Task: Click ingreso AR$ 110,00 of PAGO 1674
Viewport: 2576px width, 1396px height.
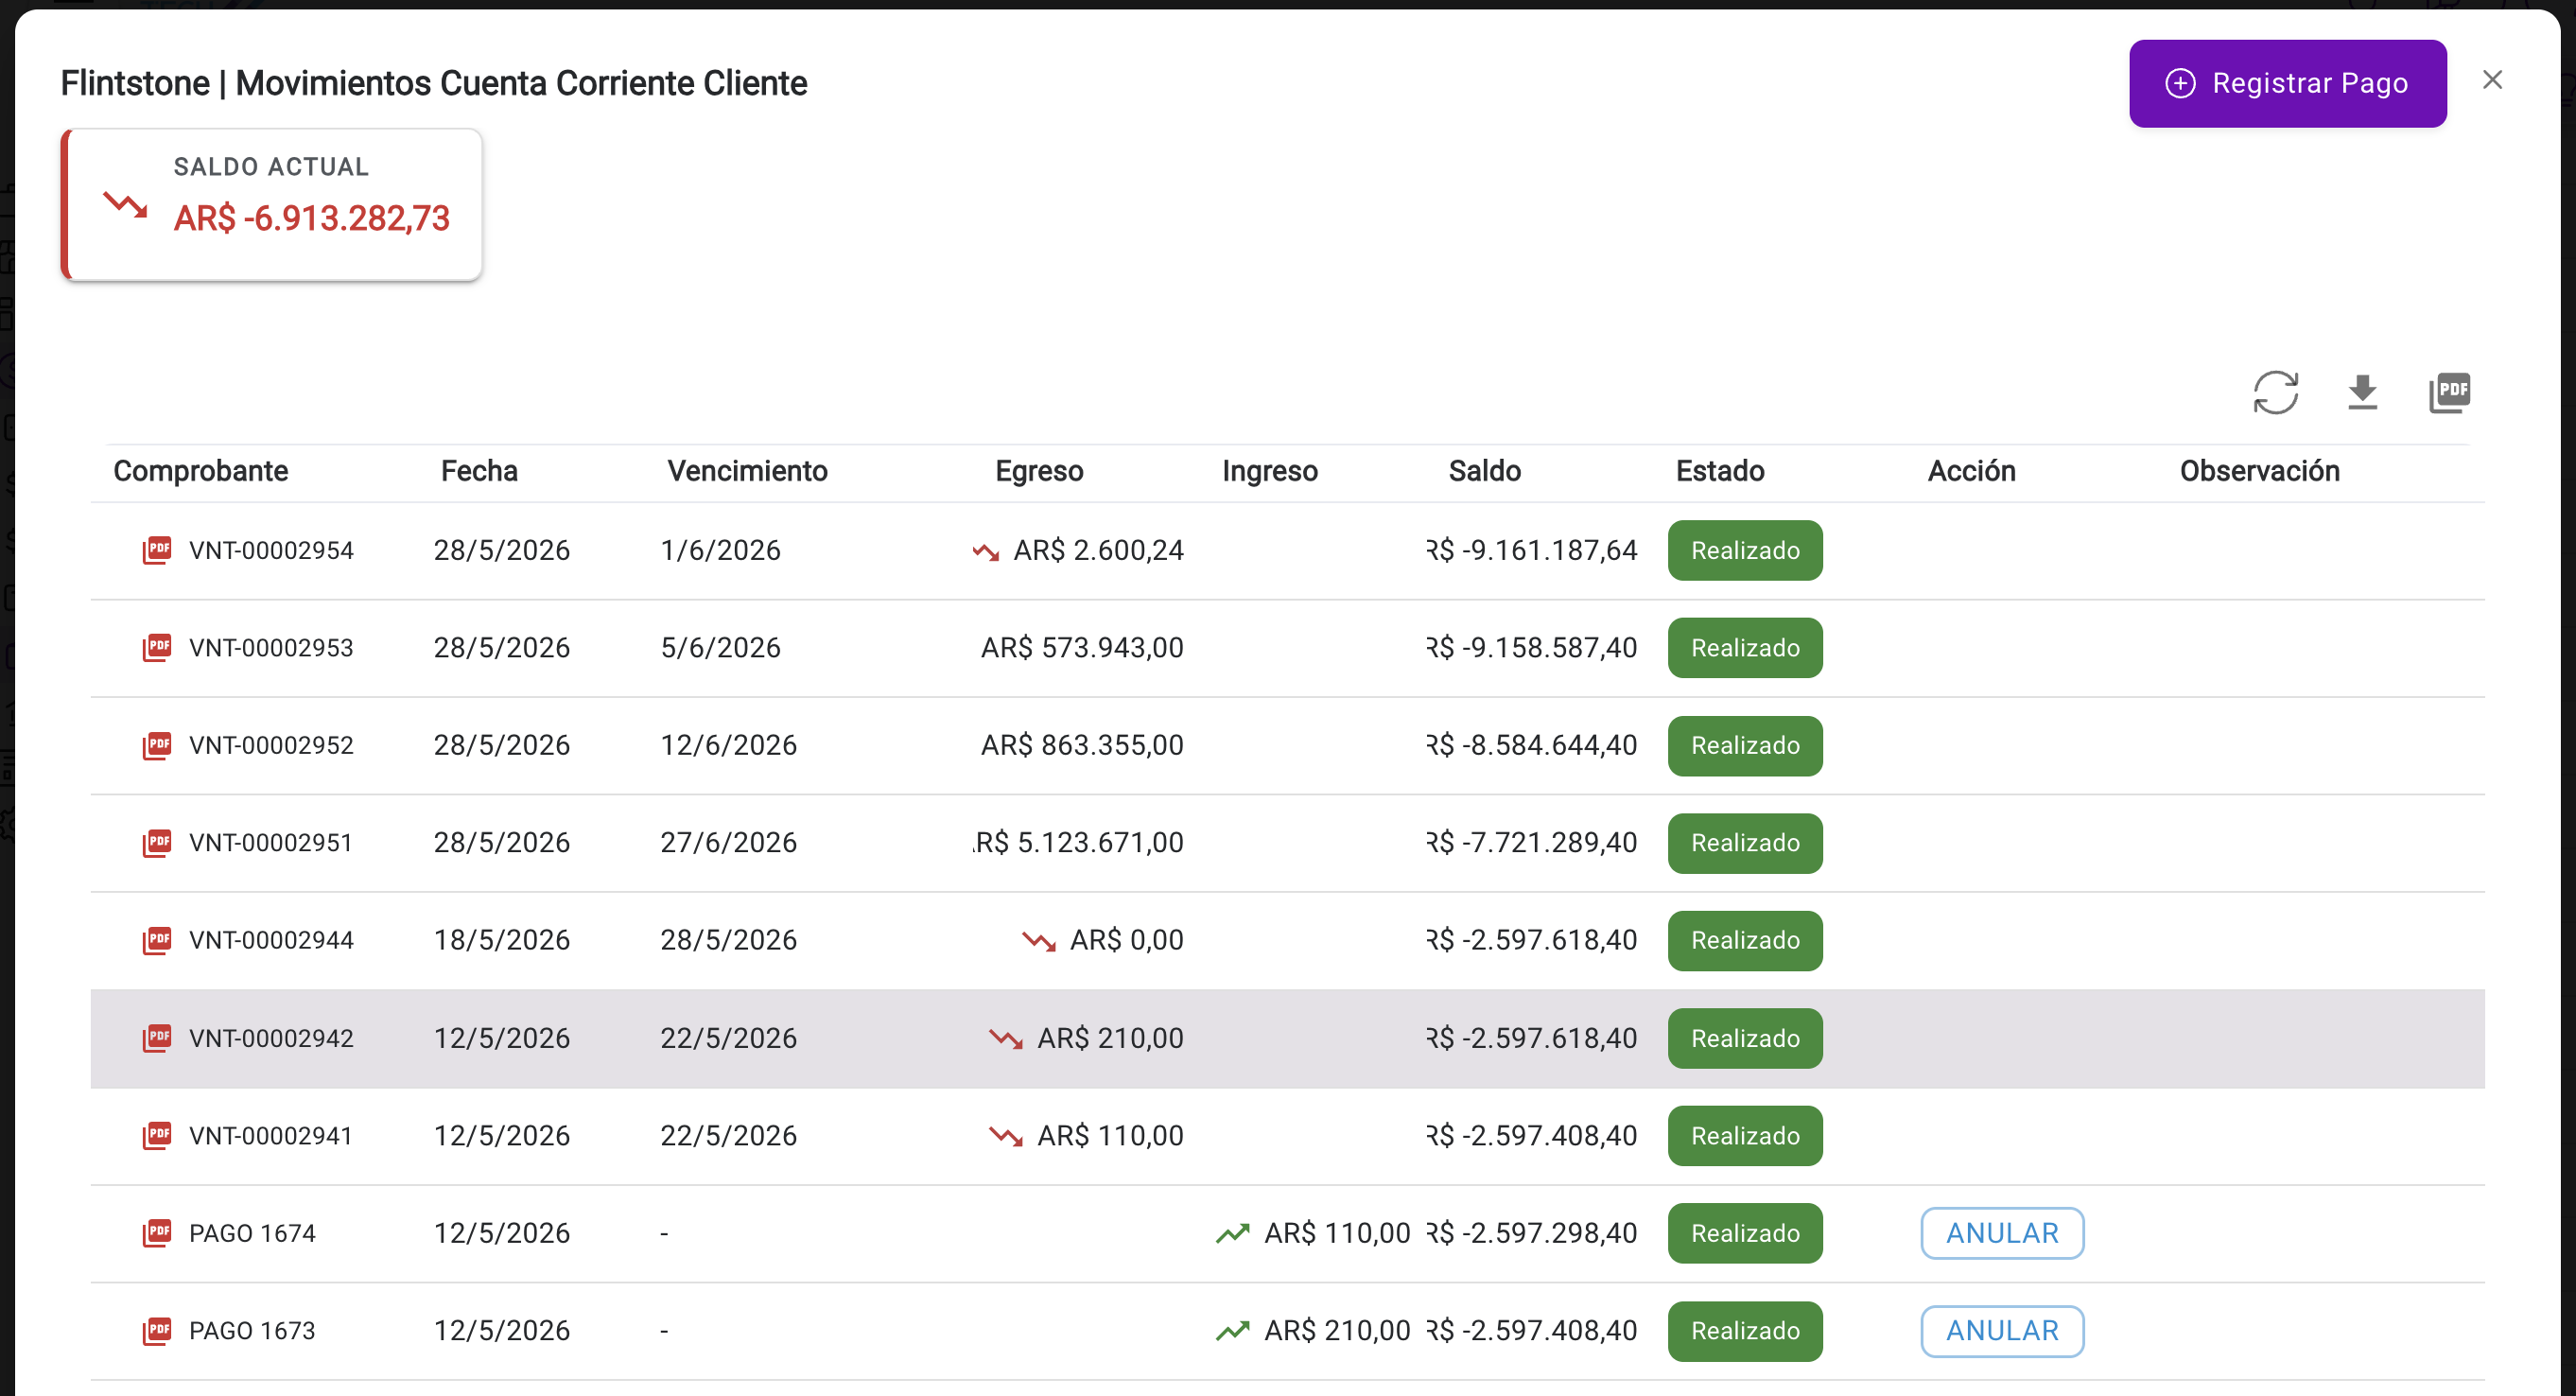Action: point(1337,1233)
